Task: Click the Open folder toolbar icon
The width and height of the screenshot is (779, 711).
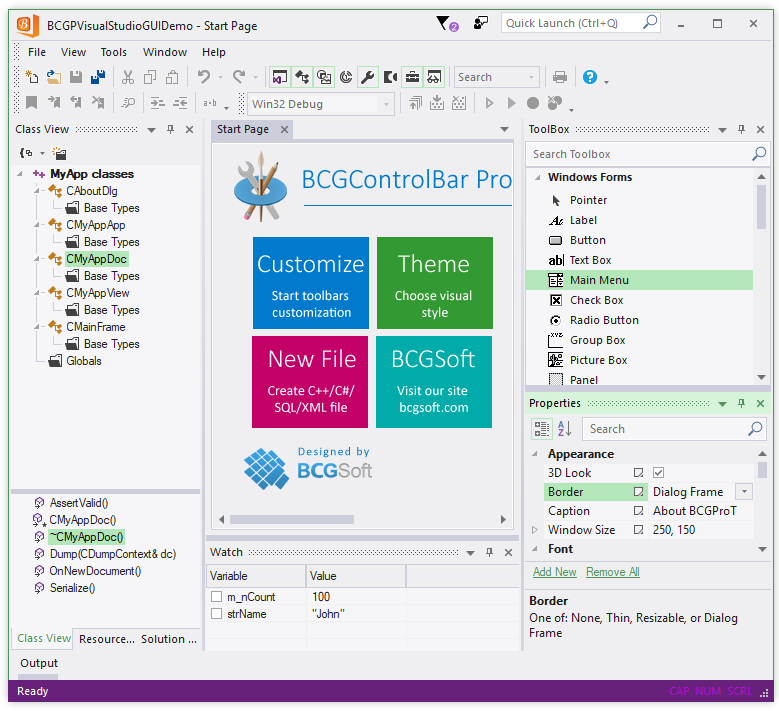Action: pos(54,77)
